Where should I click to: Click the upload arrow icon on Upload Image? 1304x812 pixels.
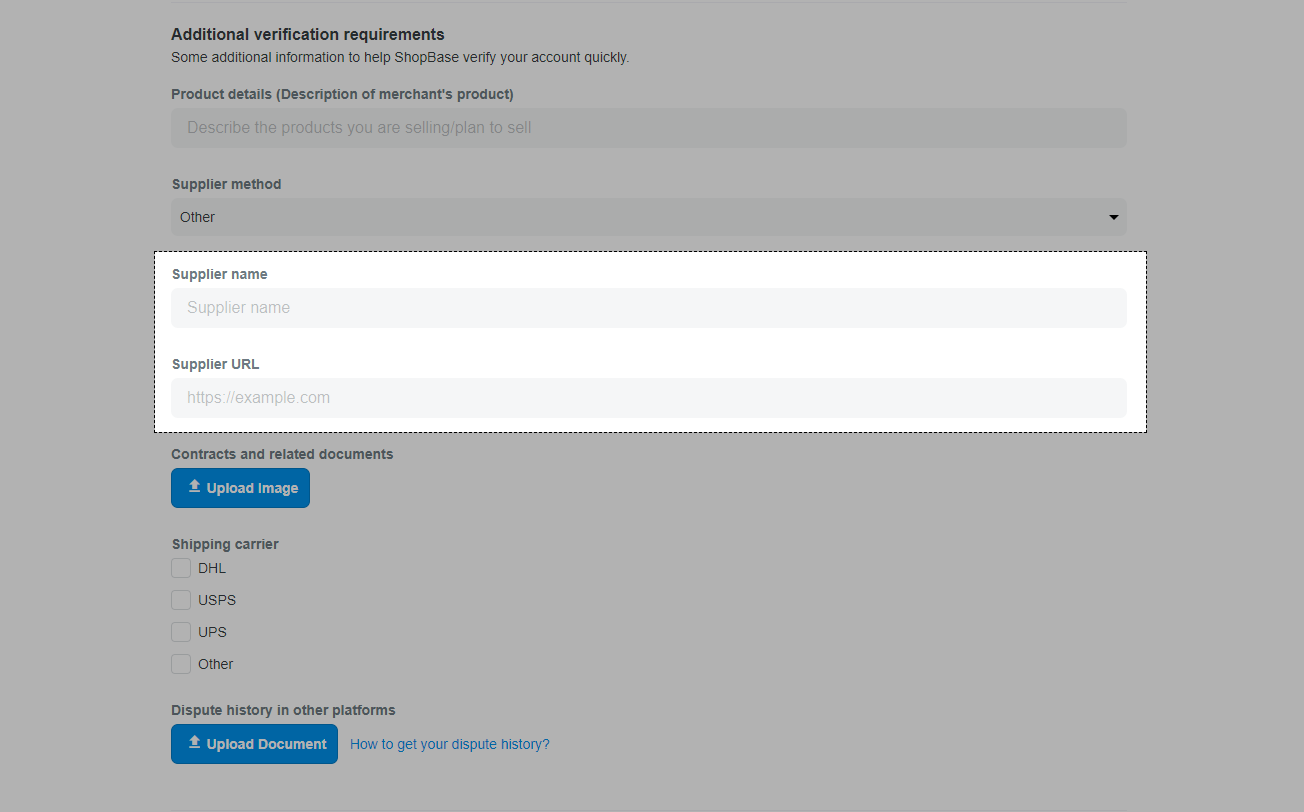195,487
